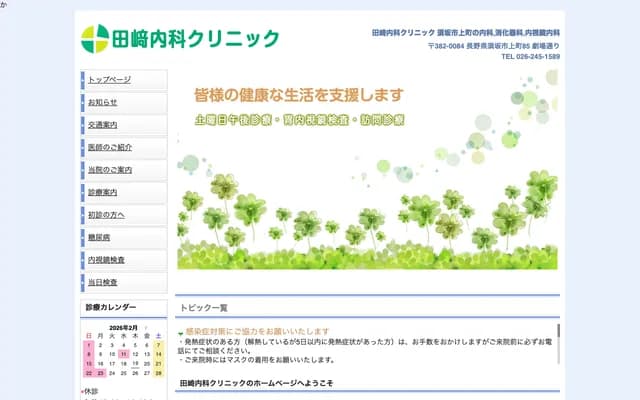Open the 感染症対策にご協力をお願いいたします topic

(257, 331)
